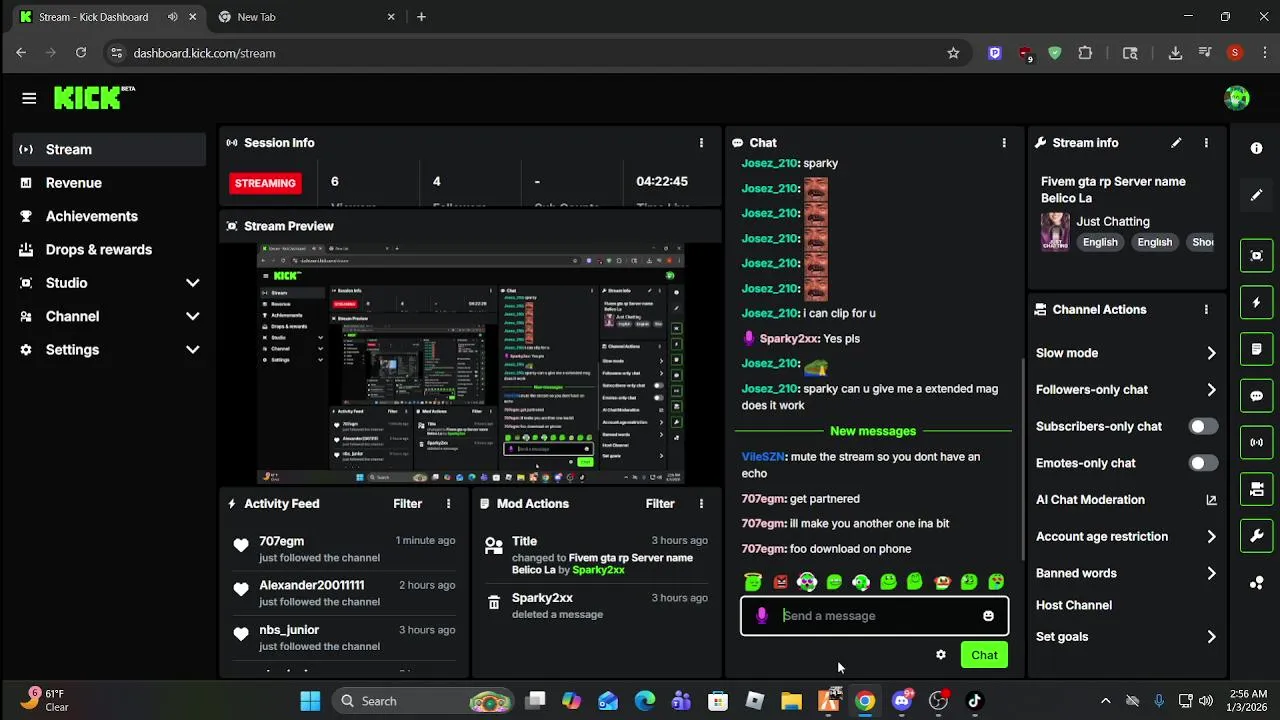Open a new browser tab
Screen dimensions: 1280x720
(x=421, y=17)
